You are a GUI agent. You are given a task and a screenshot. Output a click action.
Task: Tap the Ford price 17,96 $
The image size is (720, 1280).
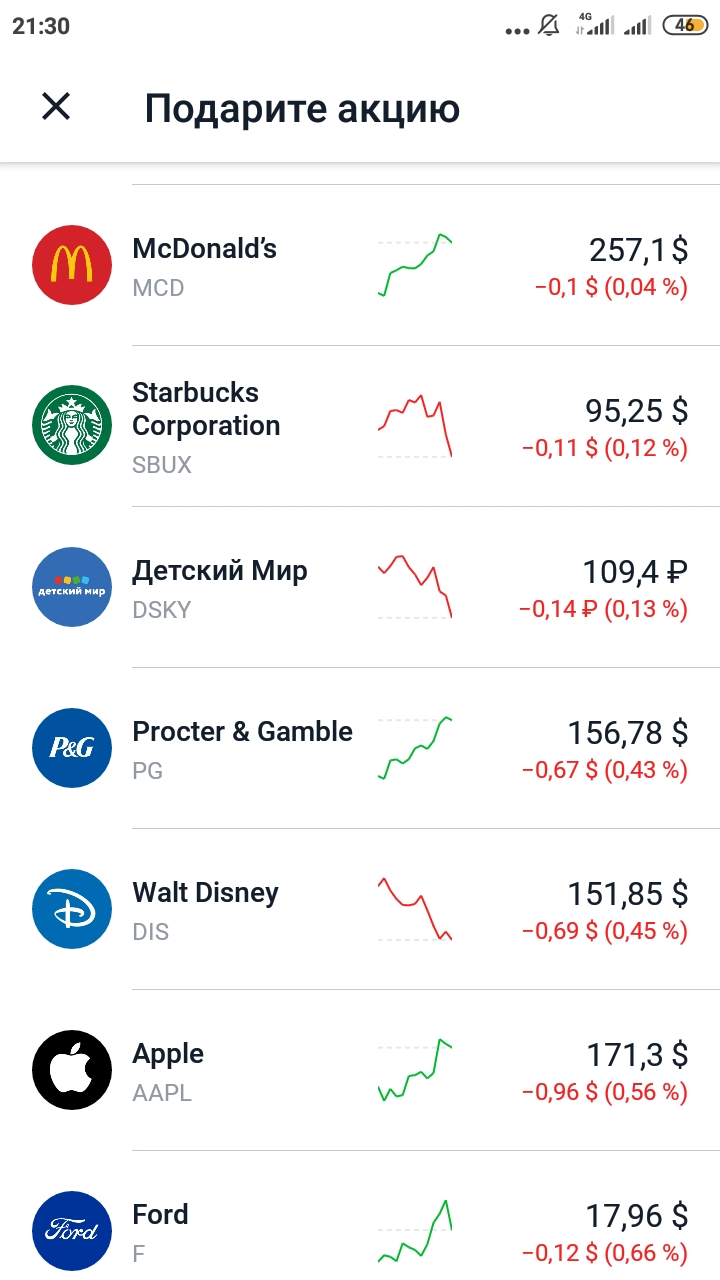(637, 1215)
